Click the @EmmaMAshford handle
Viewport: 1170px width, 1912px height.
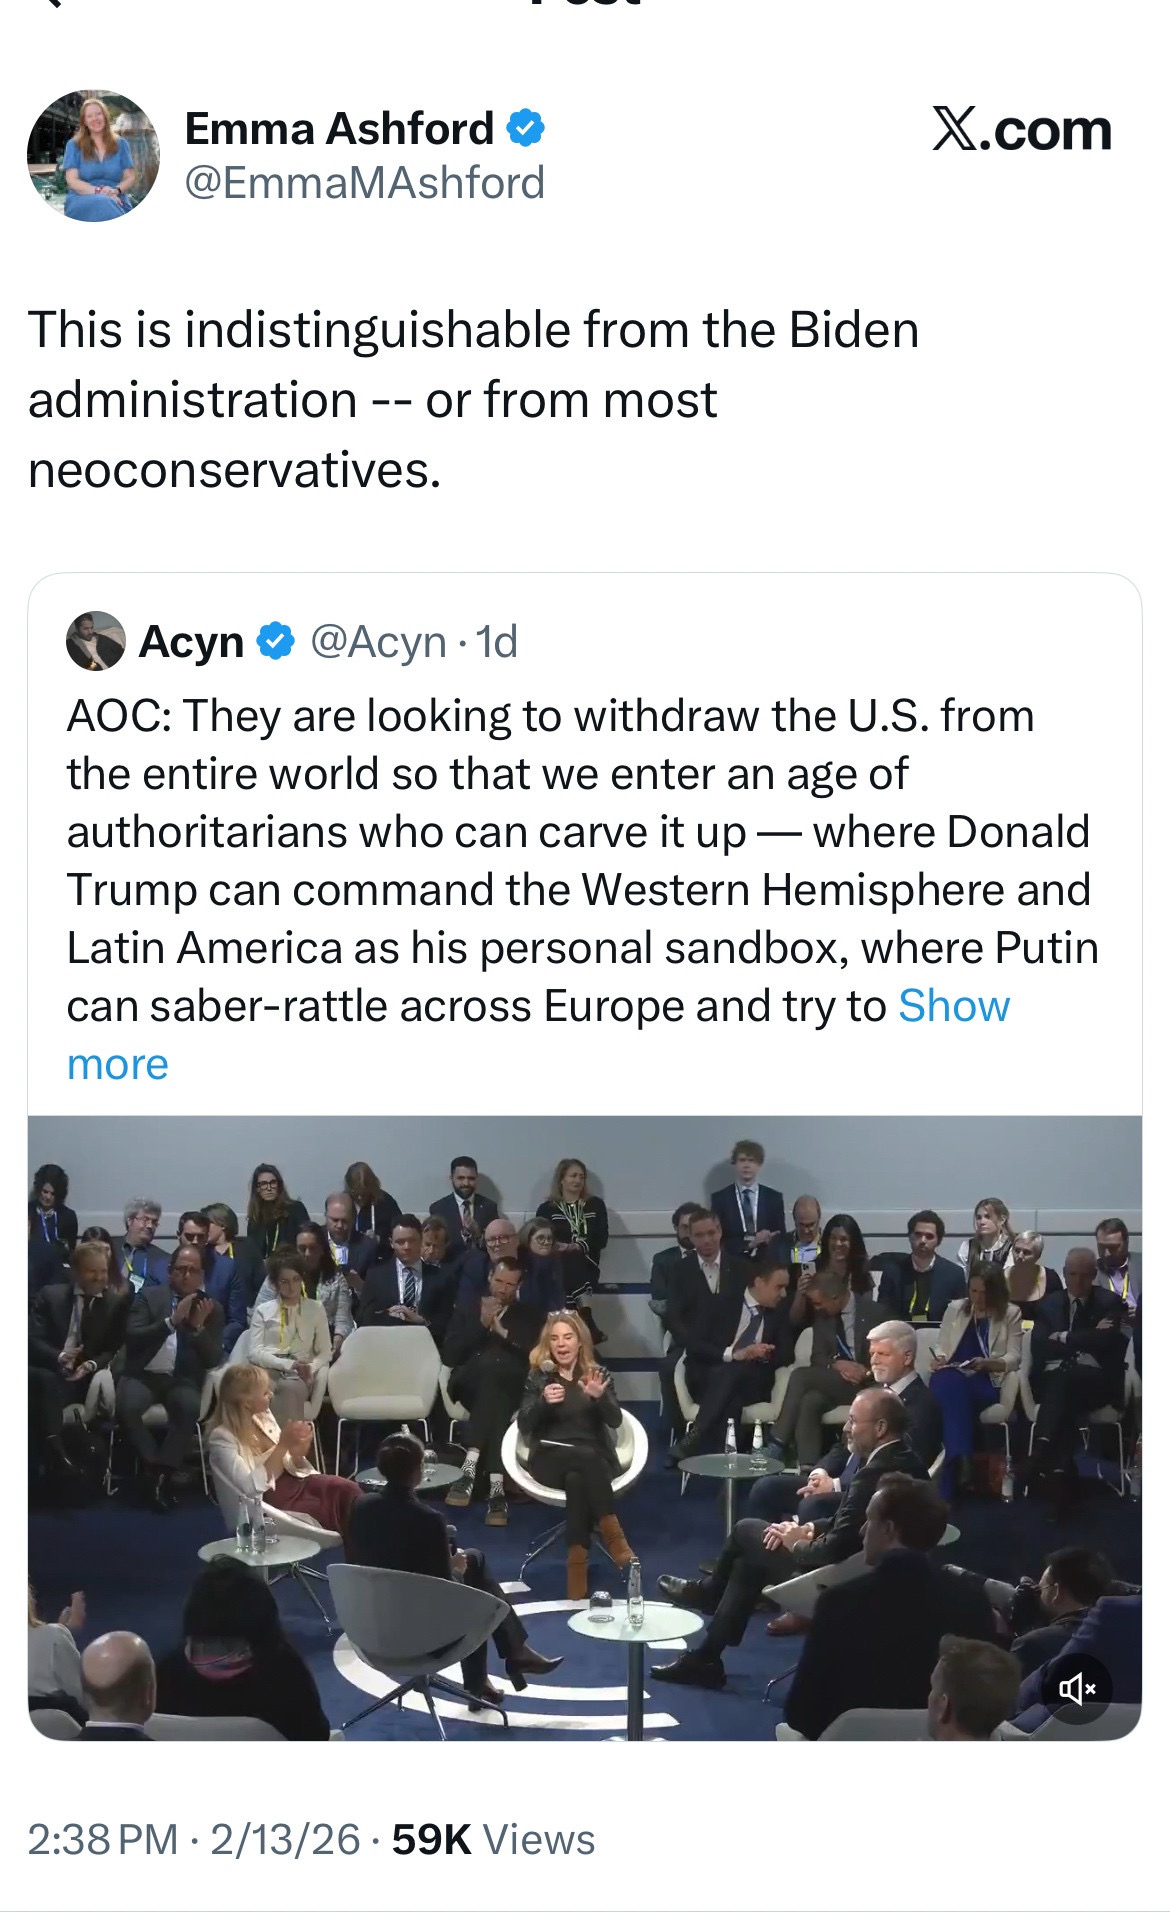pyautogui.click(x=365, y=183)
